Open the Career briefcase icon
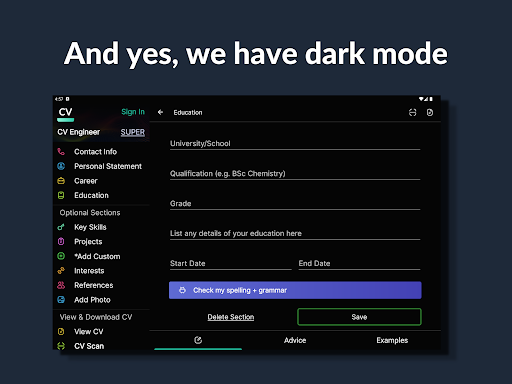 click(x=61, y=181)
